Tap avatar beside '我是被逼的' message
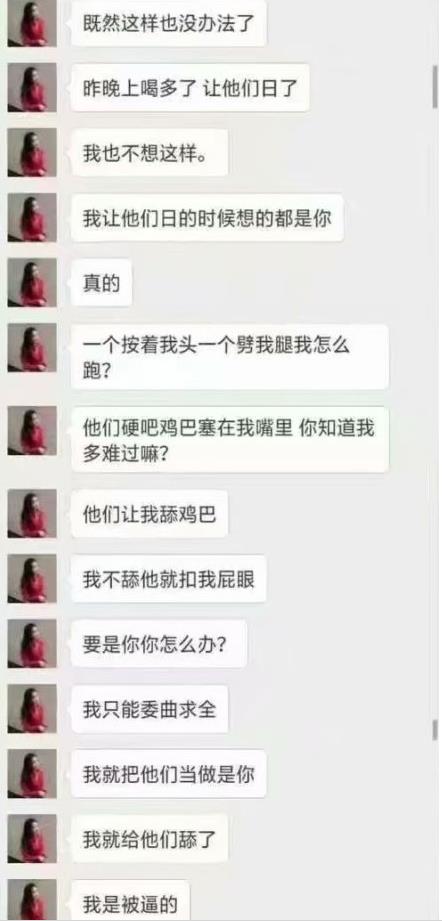The width and height of the screenshot is (442, 921). point(32,900)
